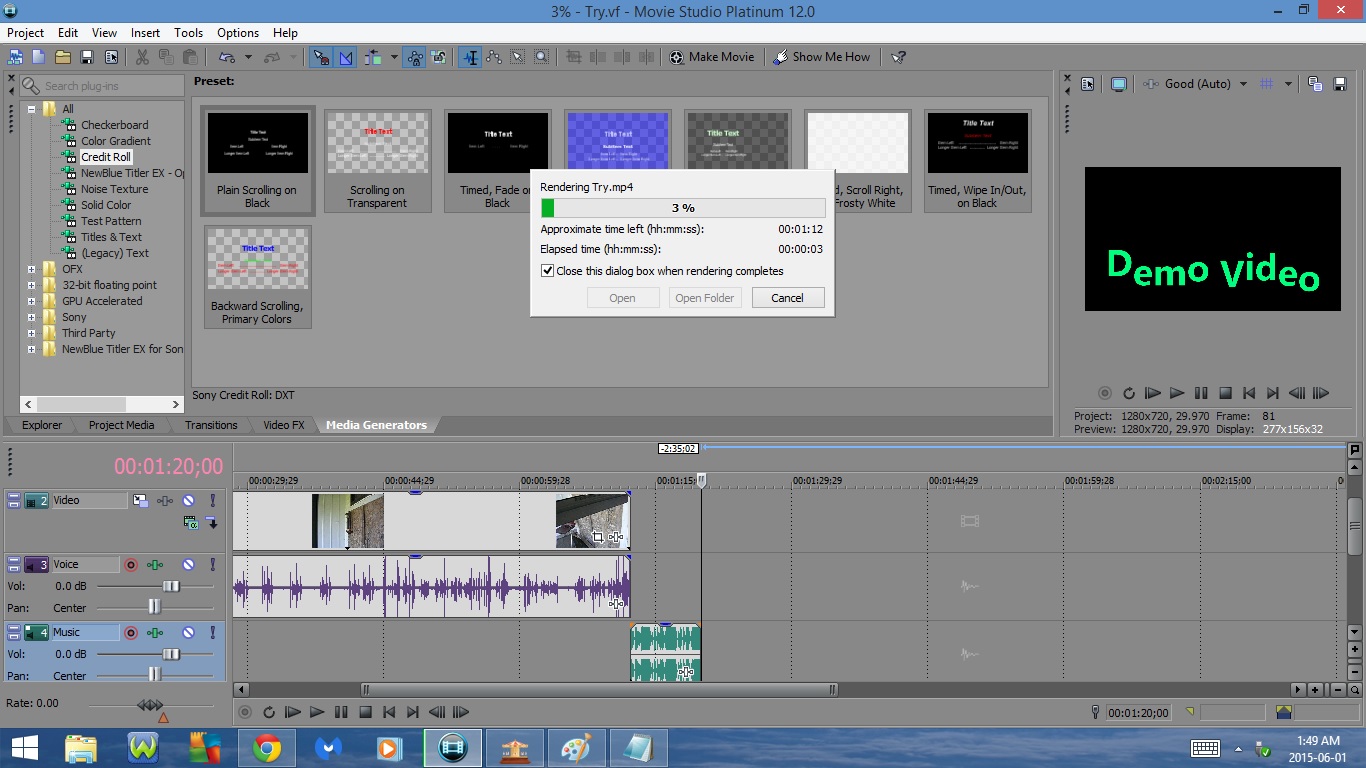Screen dimensions: 1366x768
Task: Play the preview from start
Action: point(1153,394)
